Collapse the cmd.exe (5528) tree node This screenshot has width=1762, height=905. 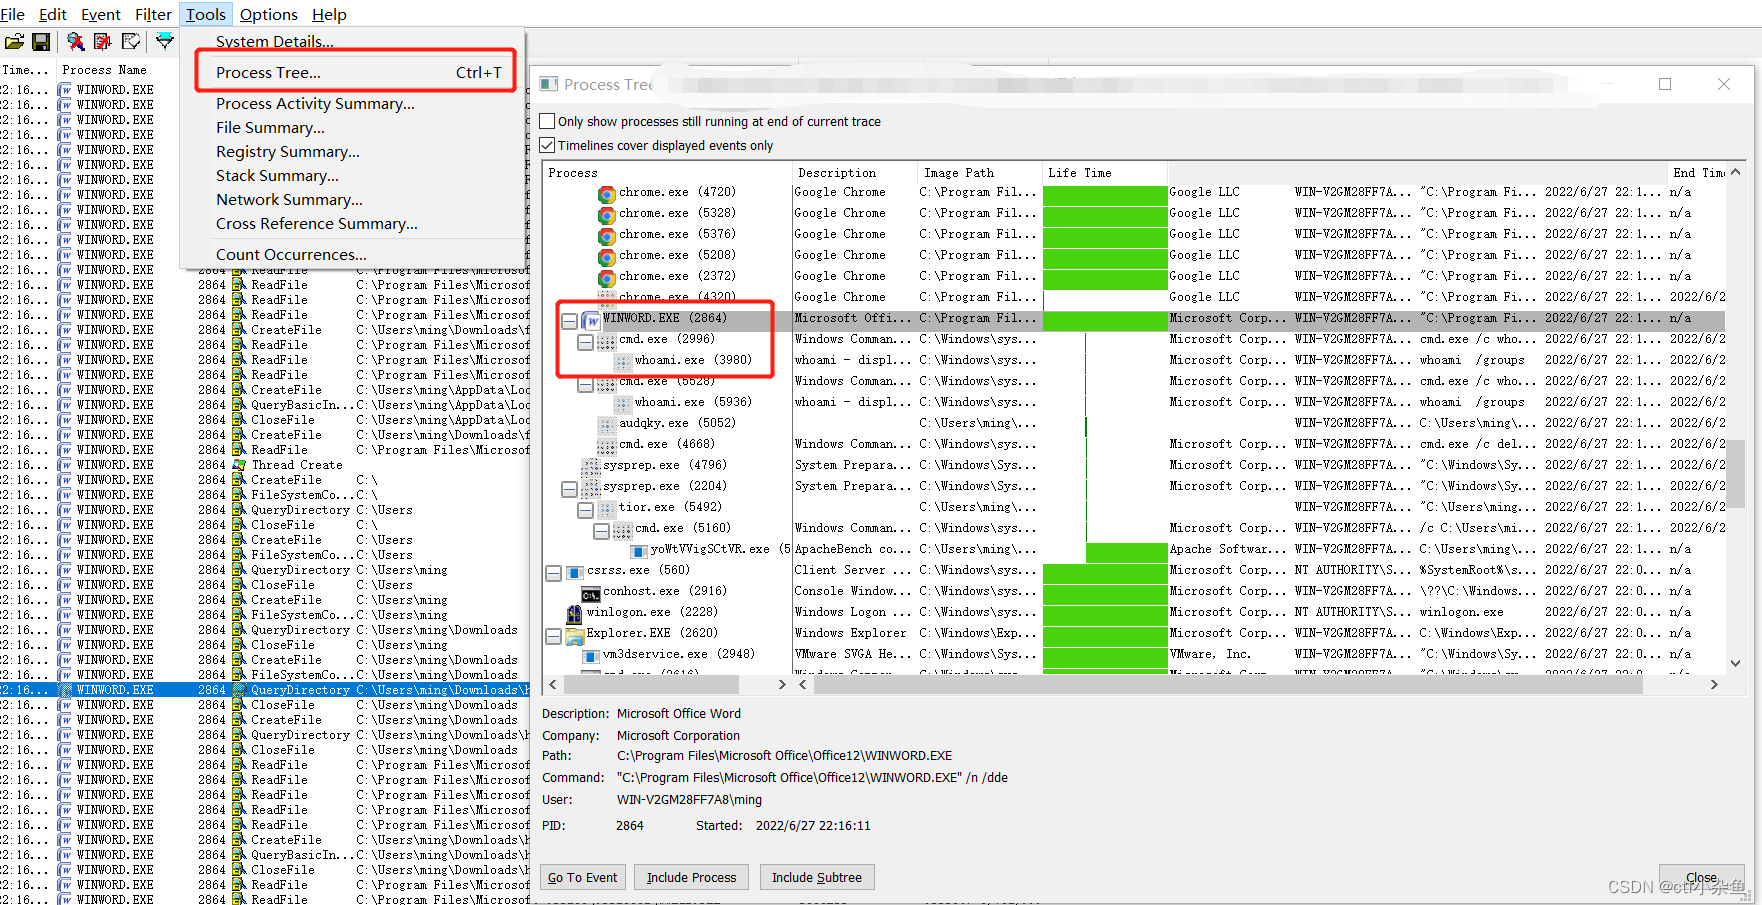(585, 384)
